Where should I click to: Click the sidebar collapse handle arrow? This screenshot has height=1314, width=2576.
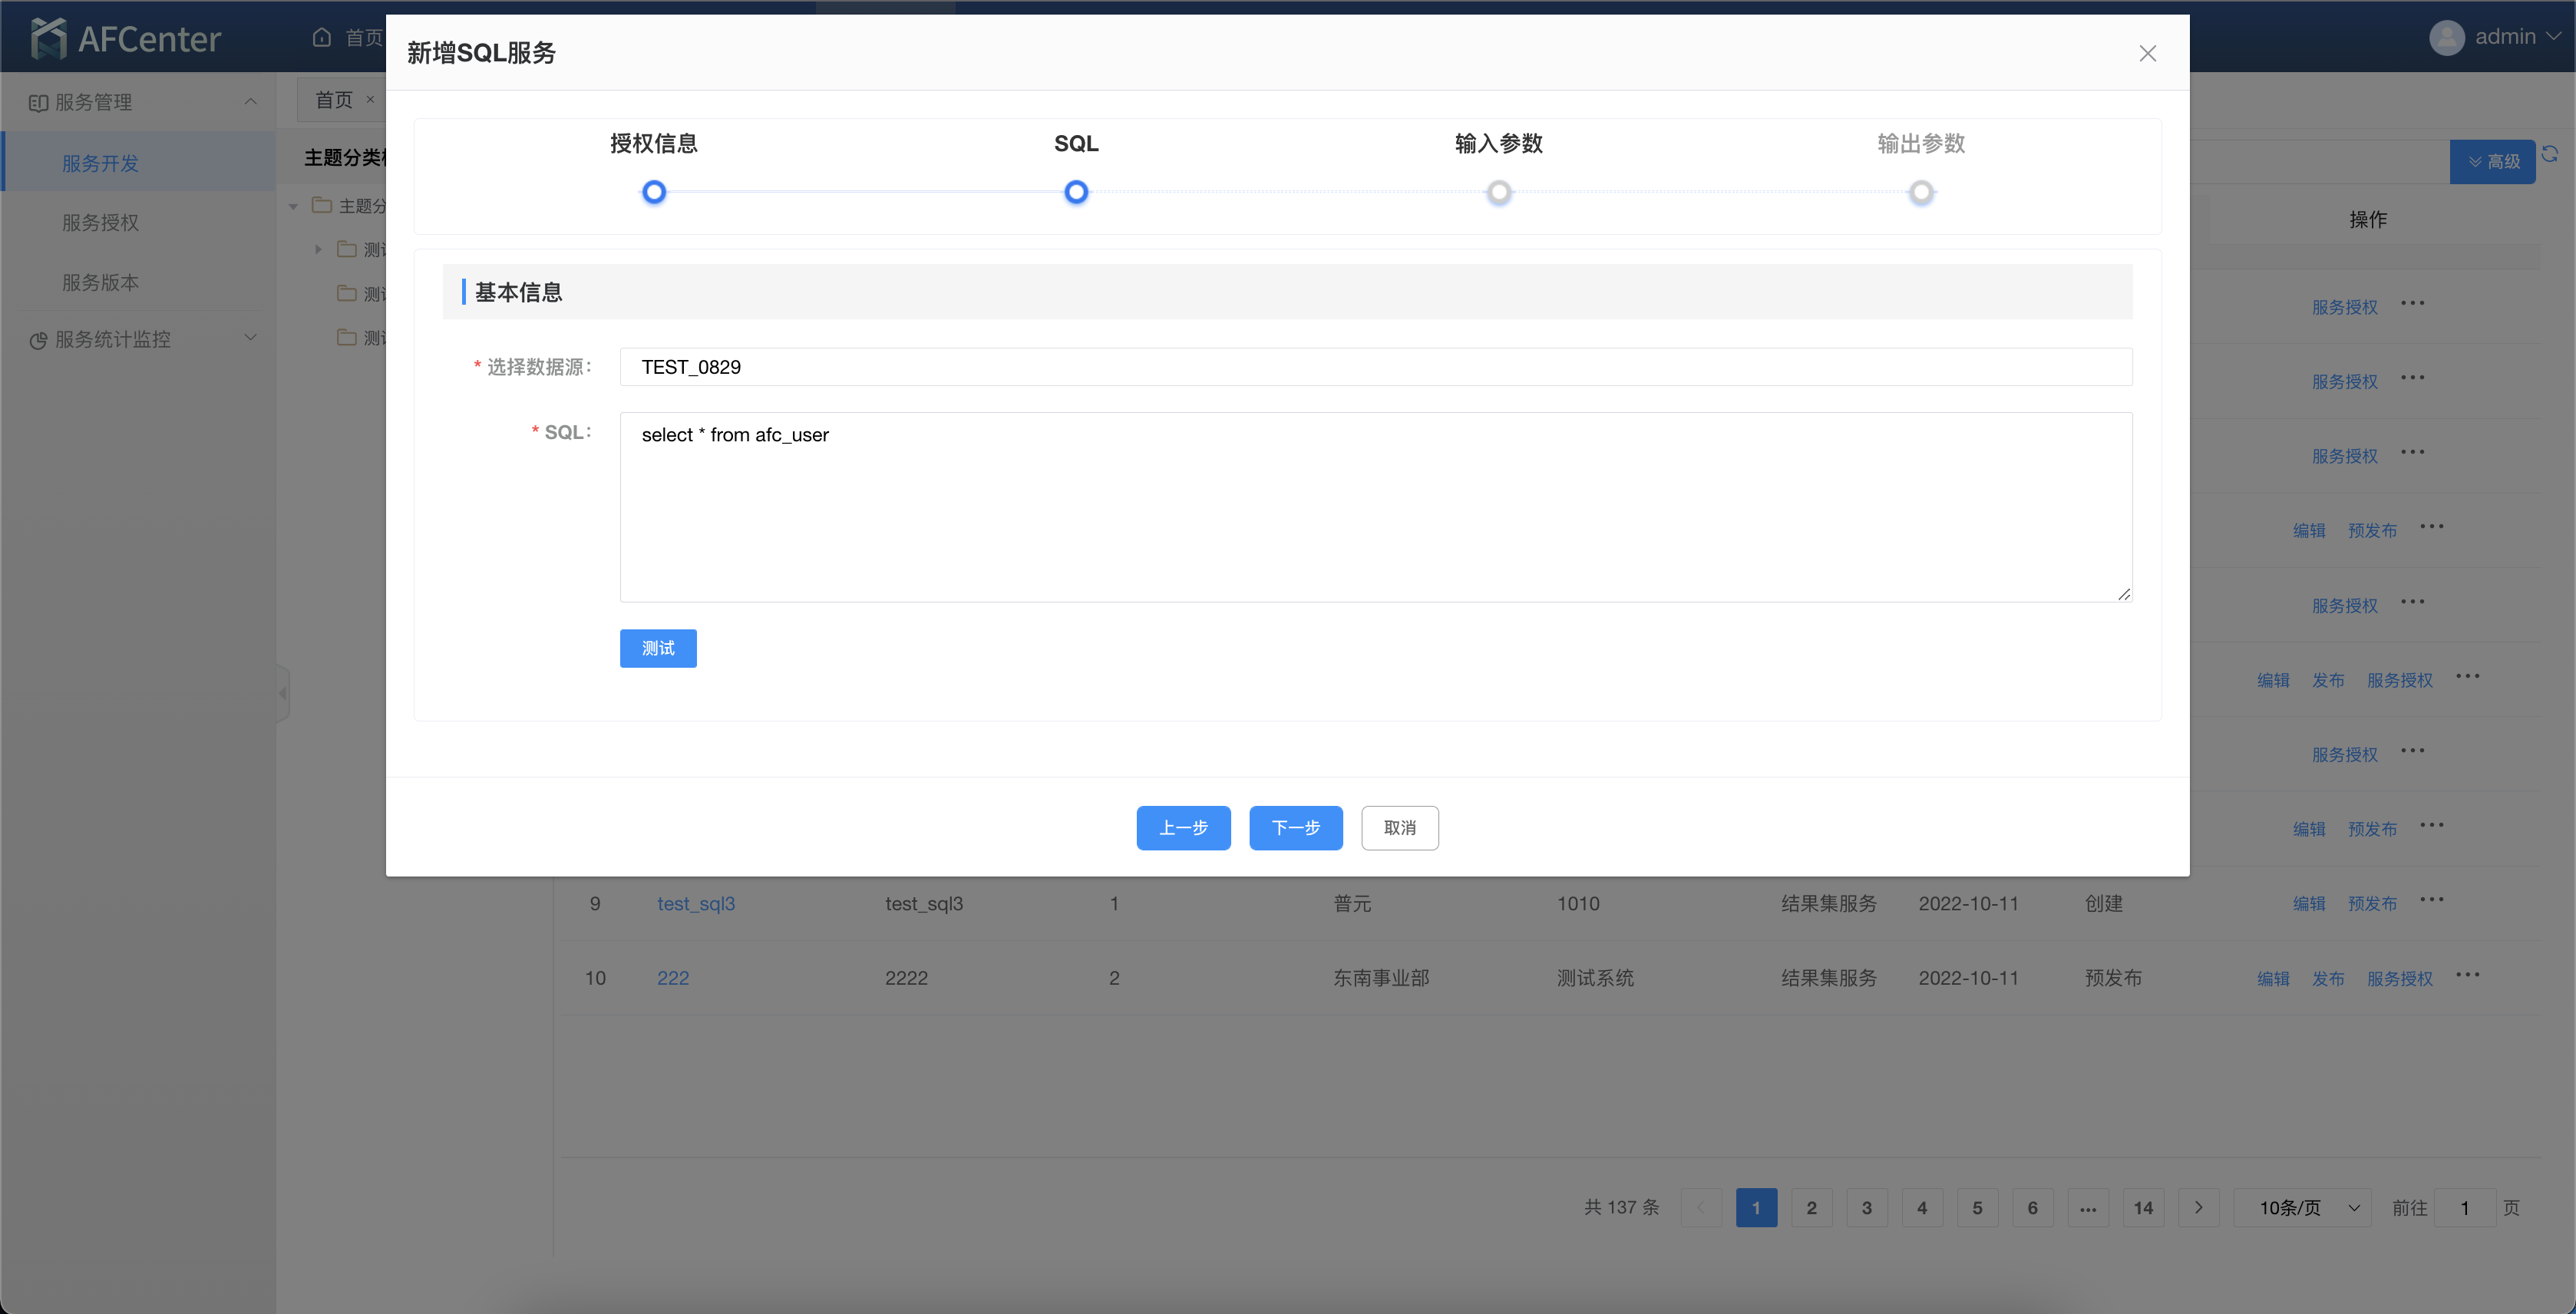point(283,692)
